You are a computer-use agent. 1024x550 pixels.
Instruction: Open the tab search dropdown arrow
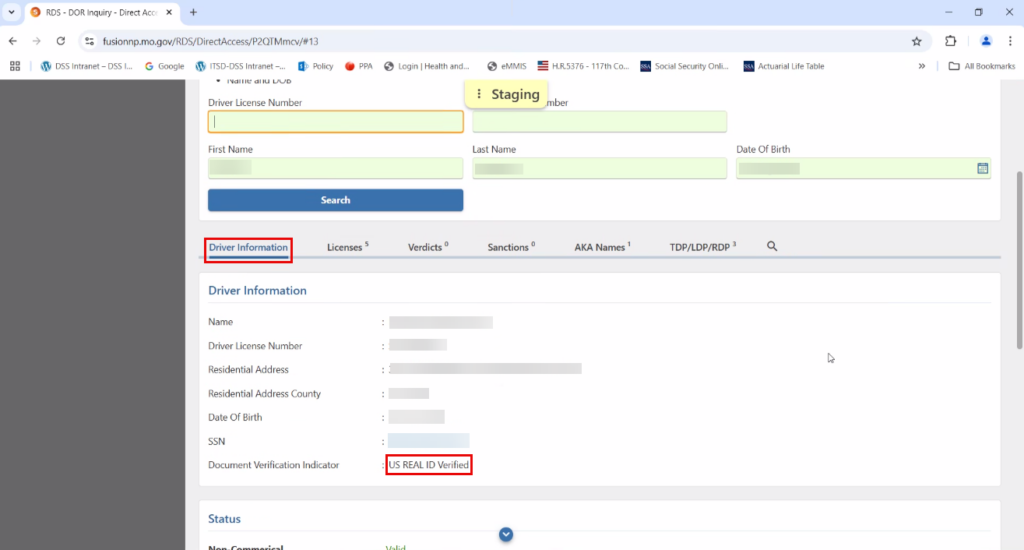(x=11, y=12)
